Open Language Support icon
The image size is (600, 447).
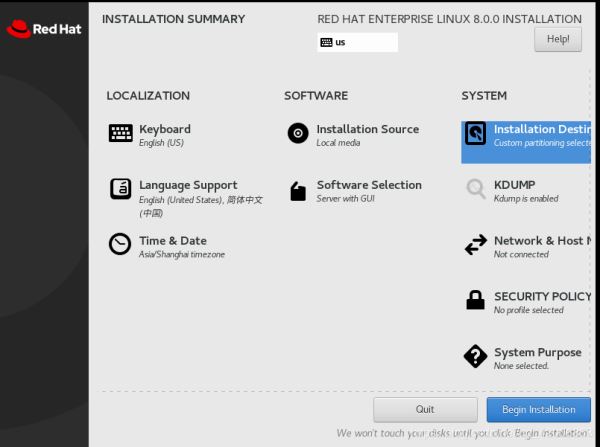click(120, 189)
